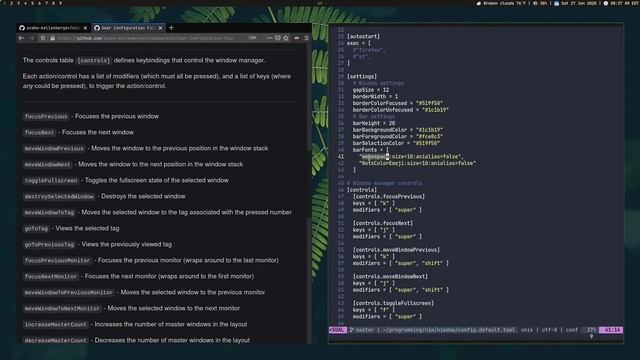Bookmark this page with the star icon

click(x=286, y=38)
